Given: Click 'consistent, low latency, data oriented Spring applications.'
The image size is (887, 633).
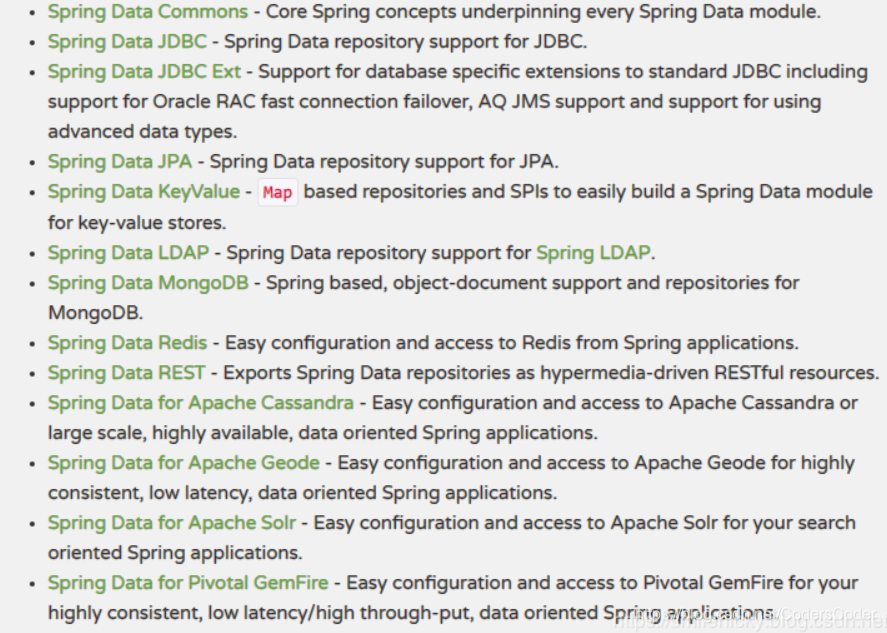Looking at the screenshot, I should pyautogui.click(x=303, y=493).
